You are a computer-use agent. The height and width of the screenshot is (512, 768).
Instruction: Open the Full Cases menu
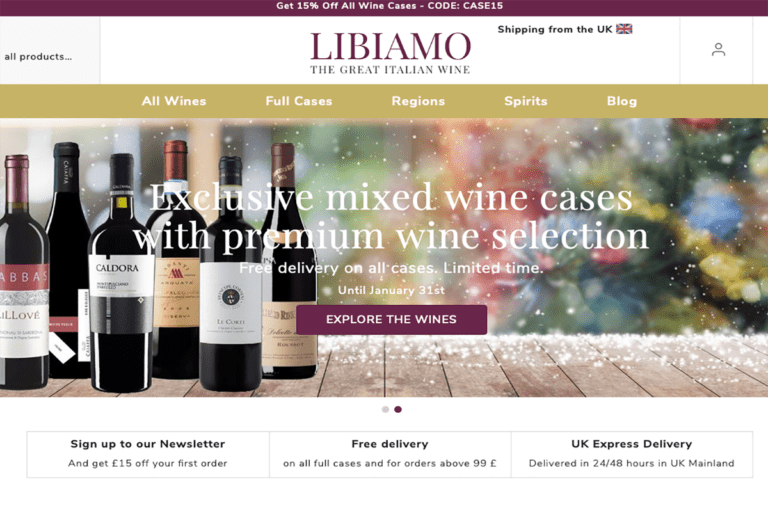tap(299, 101)
